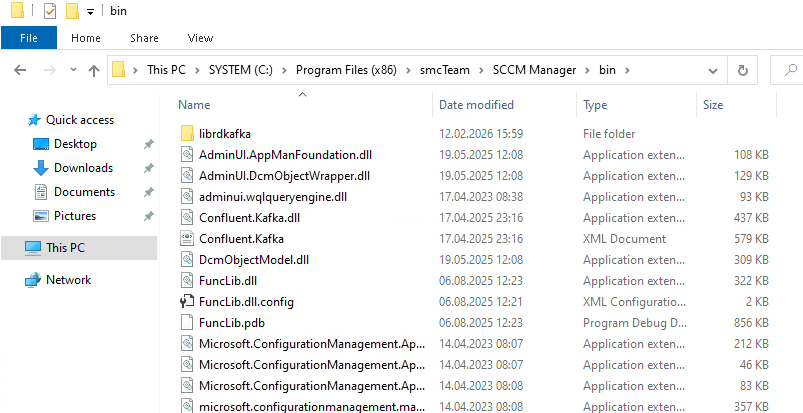
Task: Refresh the bin folder view
Action: point(742,70)
